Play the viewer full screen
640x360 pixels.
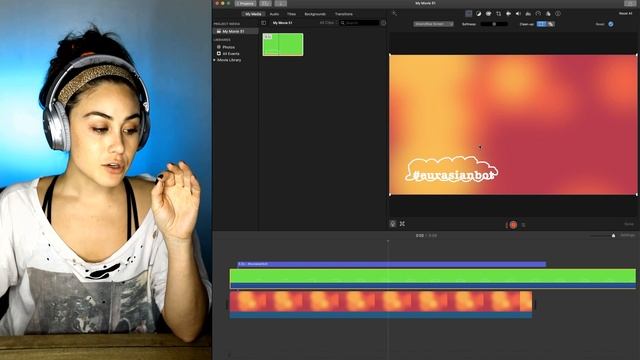[x=402, y=224]
